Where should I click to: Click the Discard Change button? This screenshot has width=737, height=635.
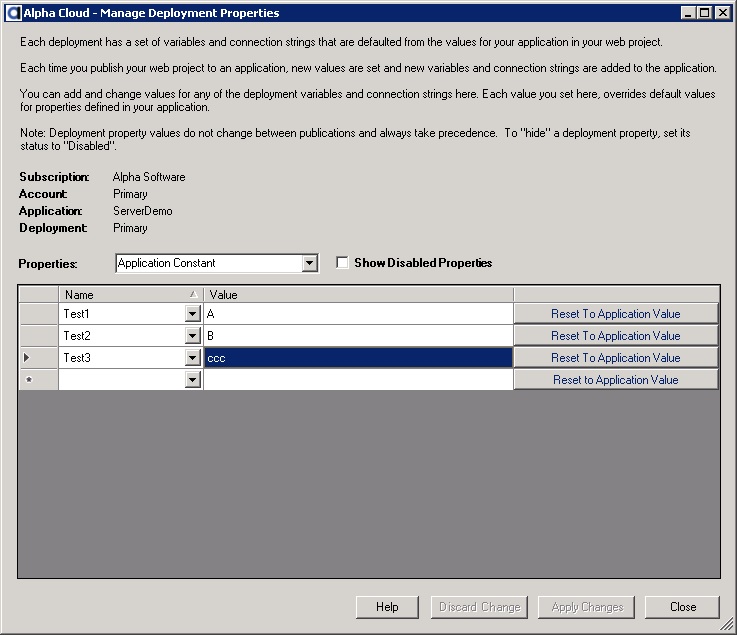click(x=479, y=607)
